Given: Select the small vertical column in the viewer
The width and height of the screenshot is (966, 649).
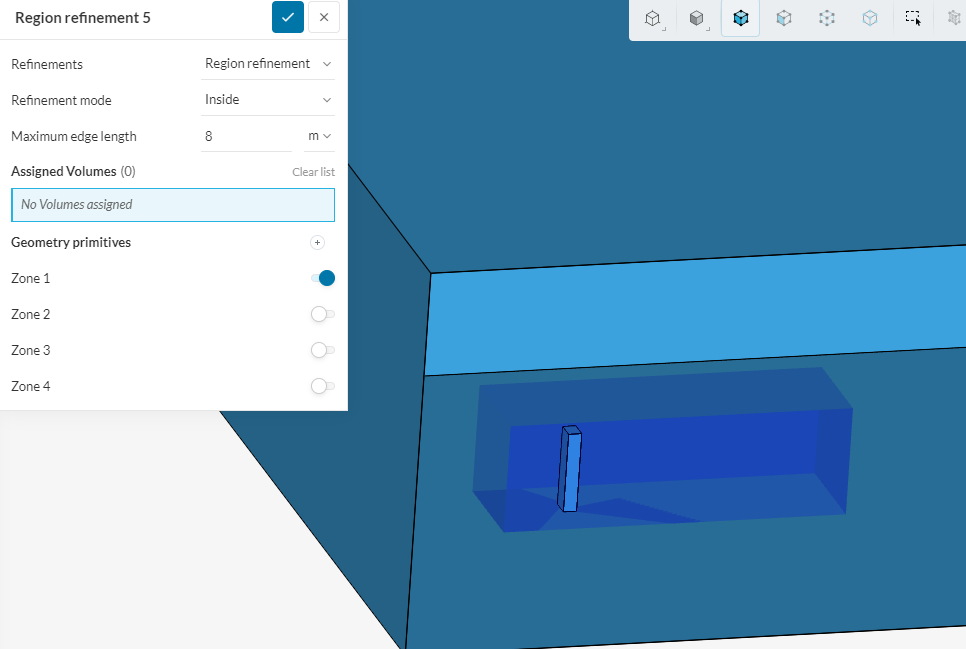Looking at the screenshot, I should tap(570, 469).
